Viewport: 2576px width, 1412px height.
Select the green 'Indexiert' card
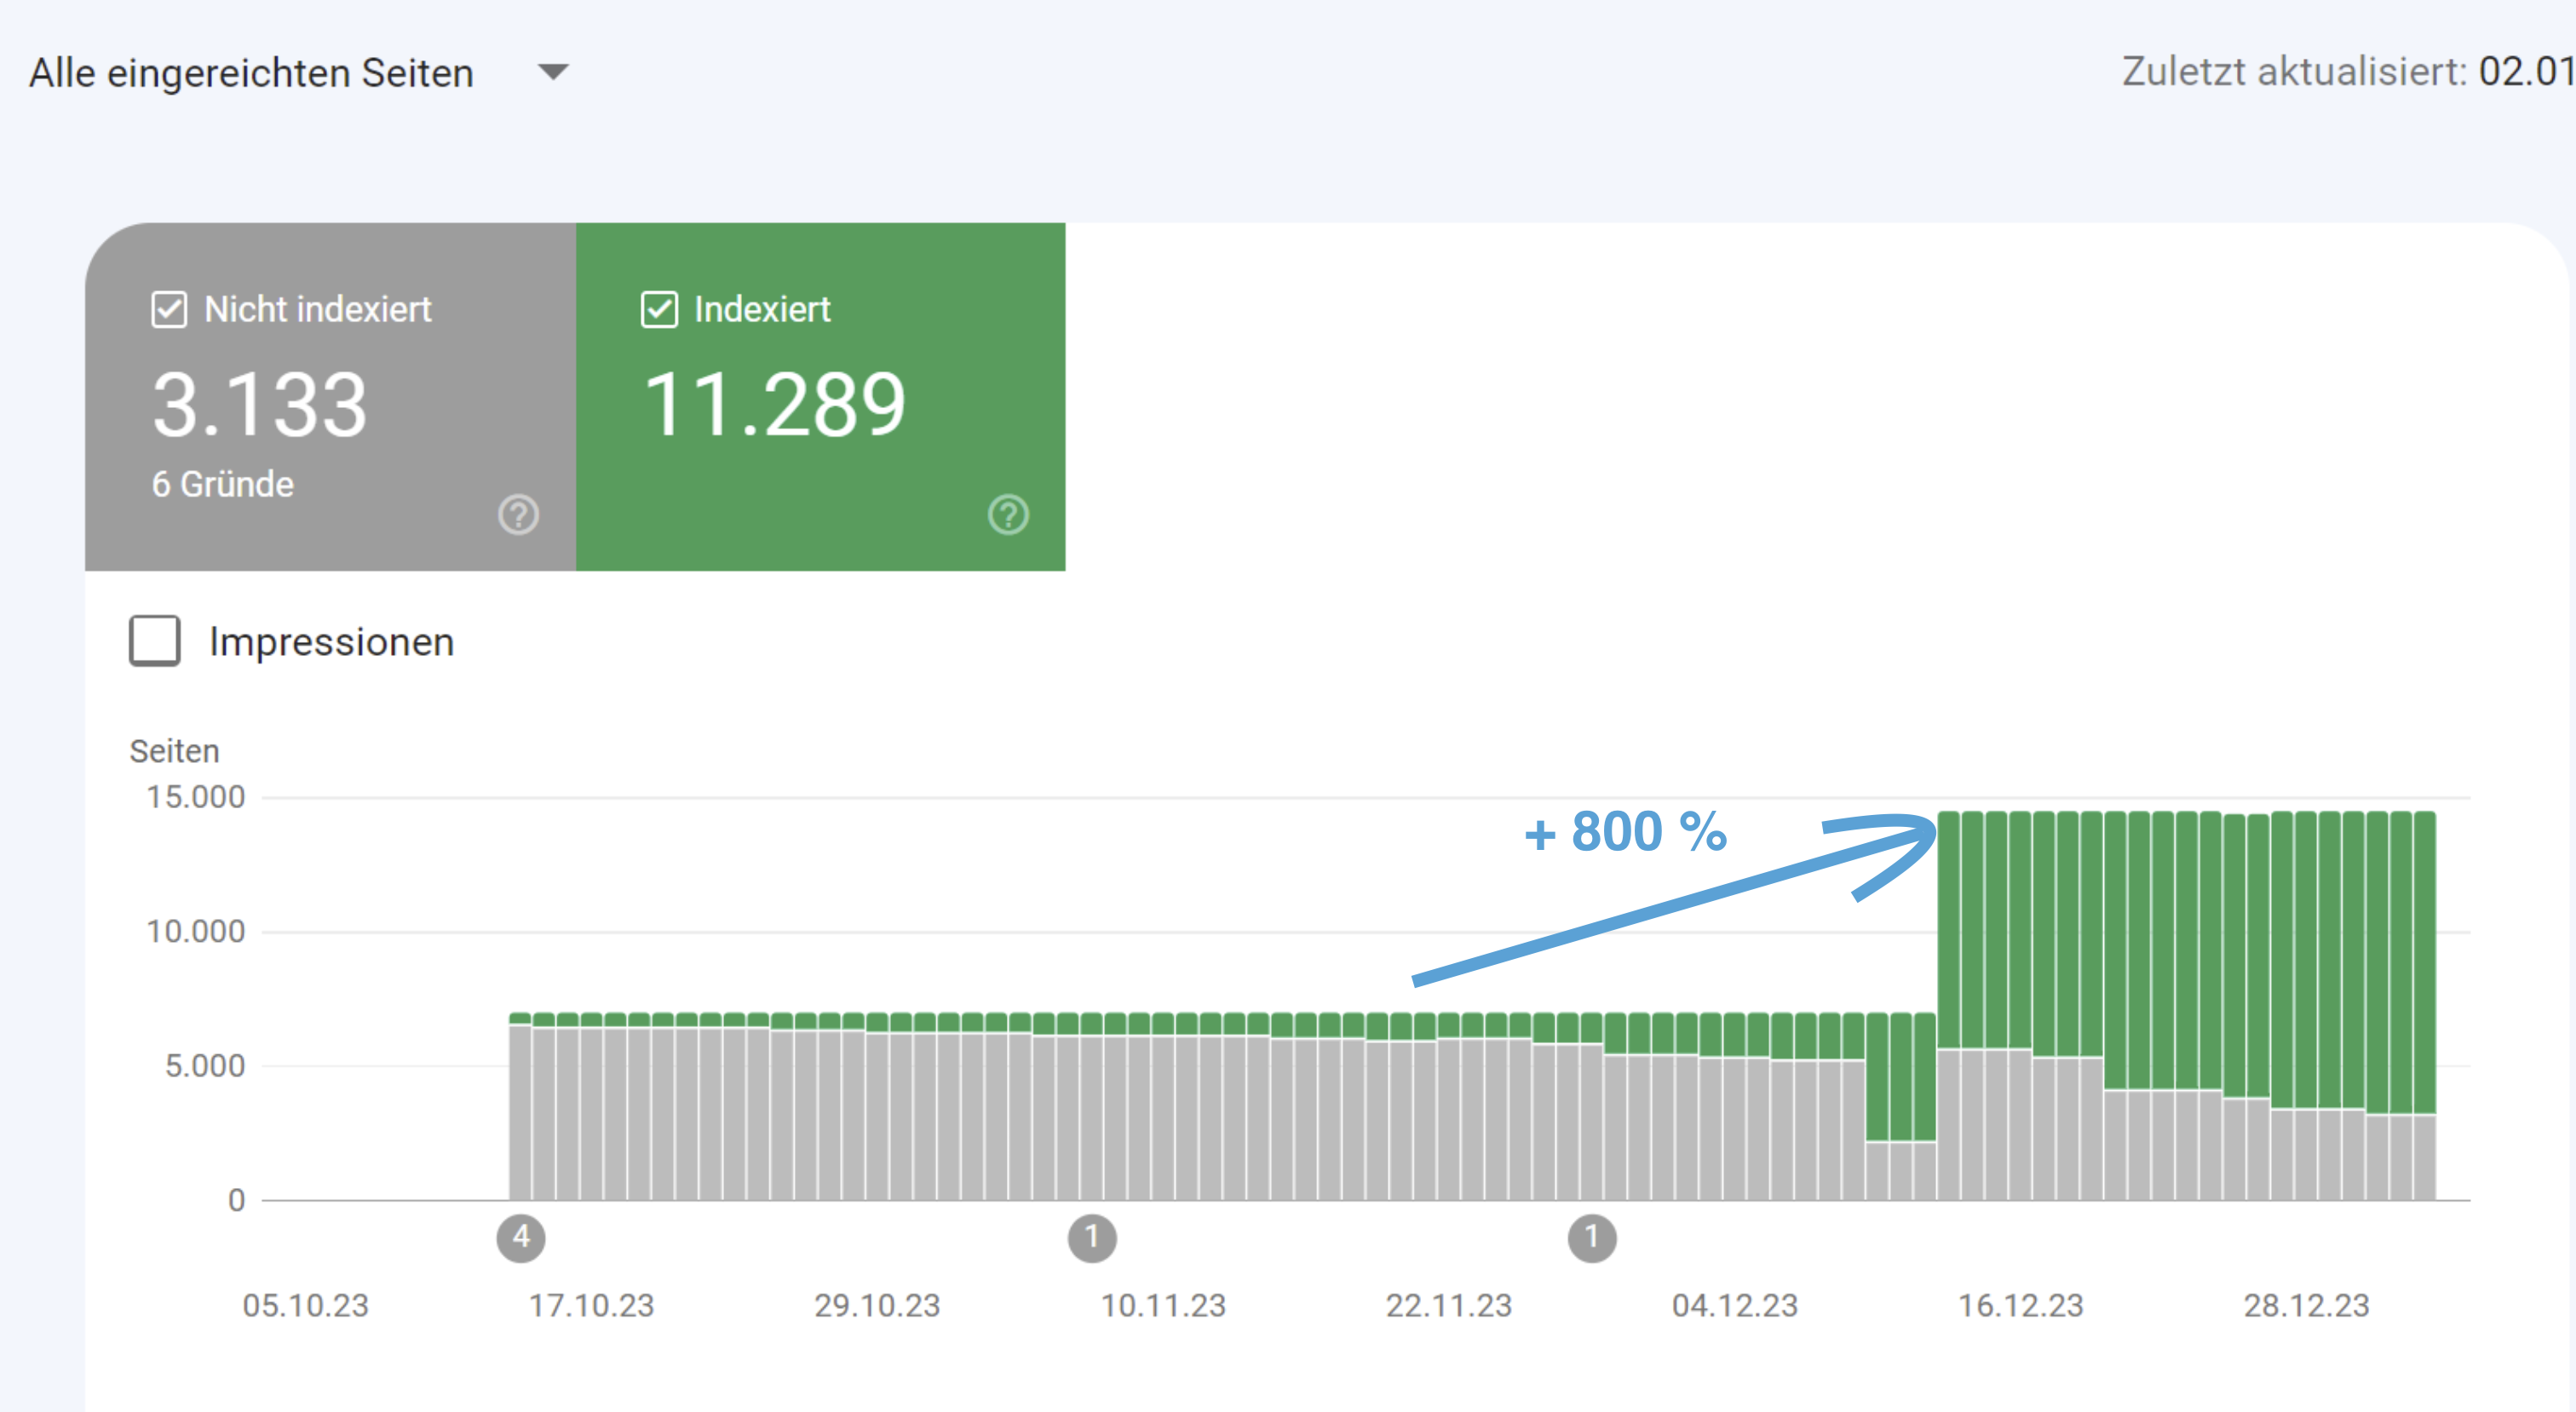(820, 397)
